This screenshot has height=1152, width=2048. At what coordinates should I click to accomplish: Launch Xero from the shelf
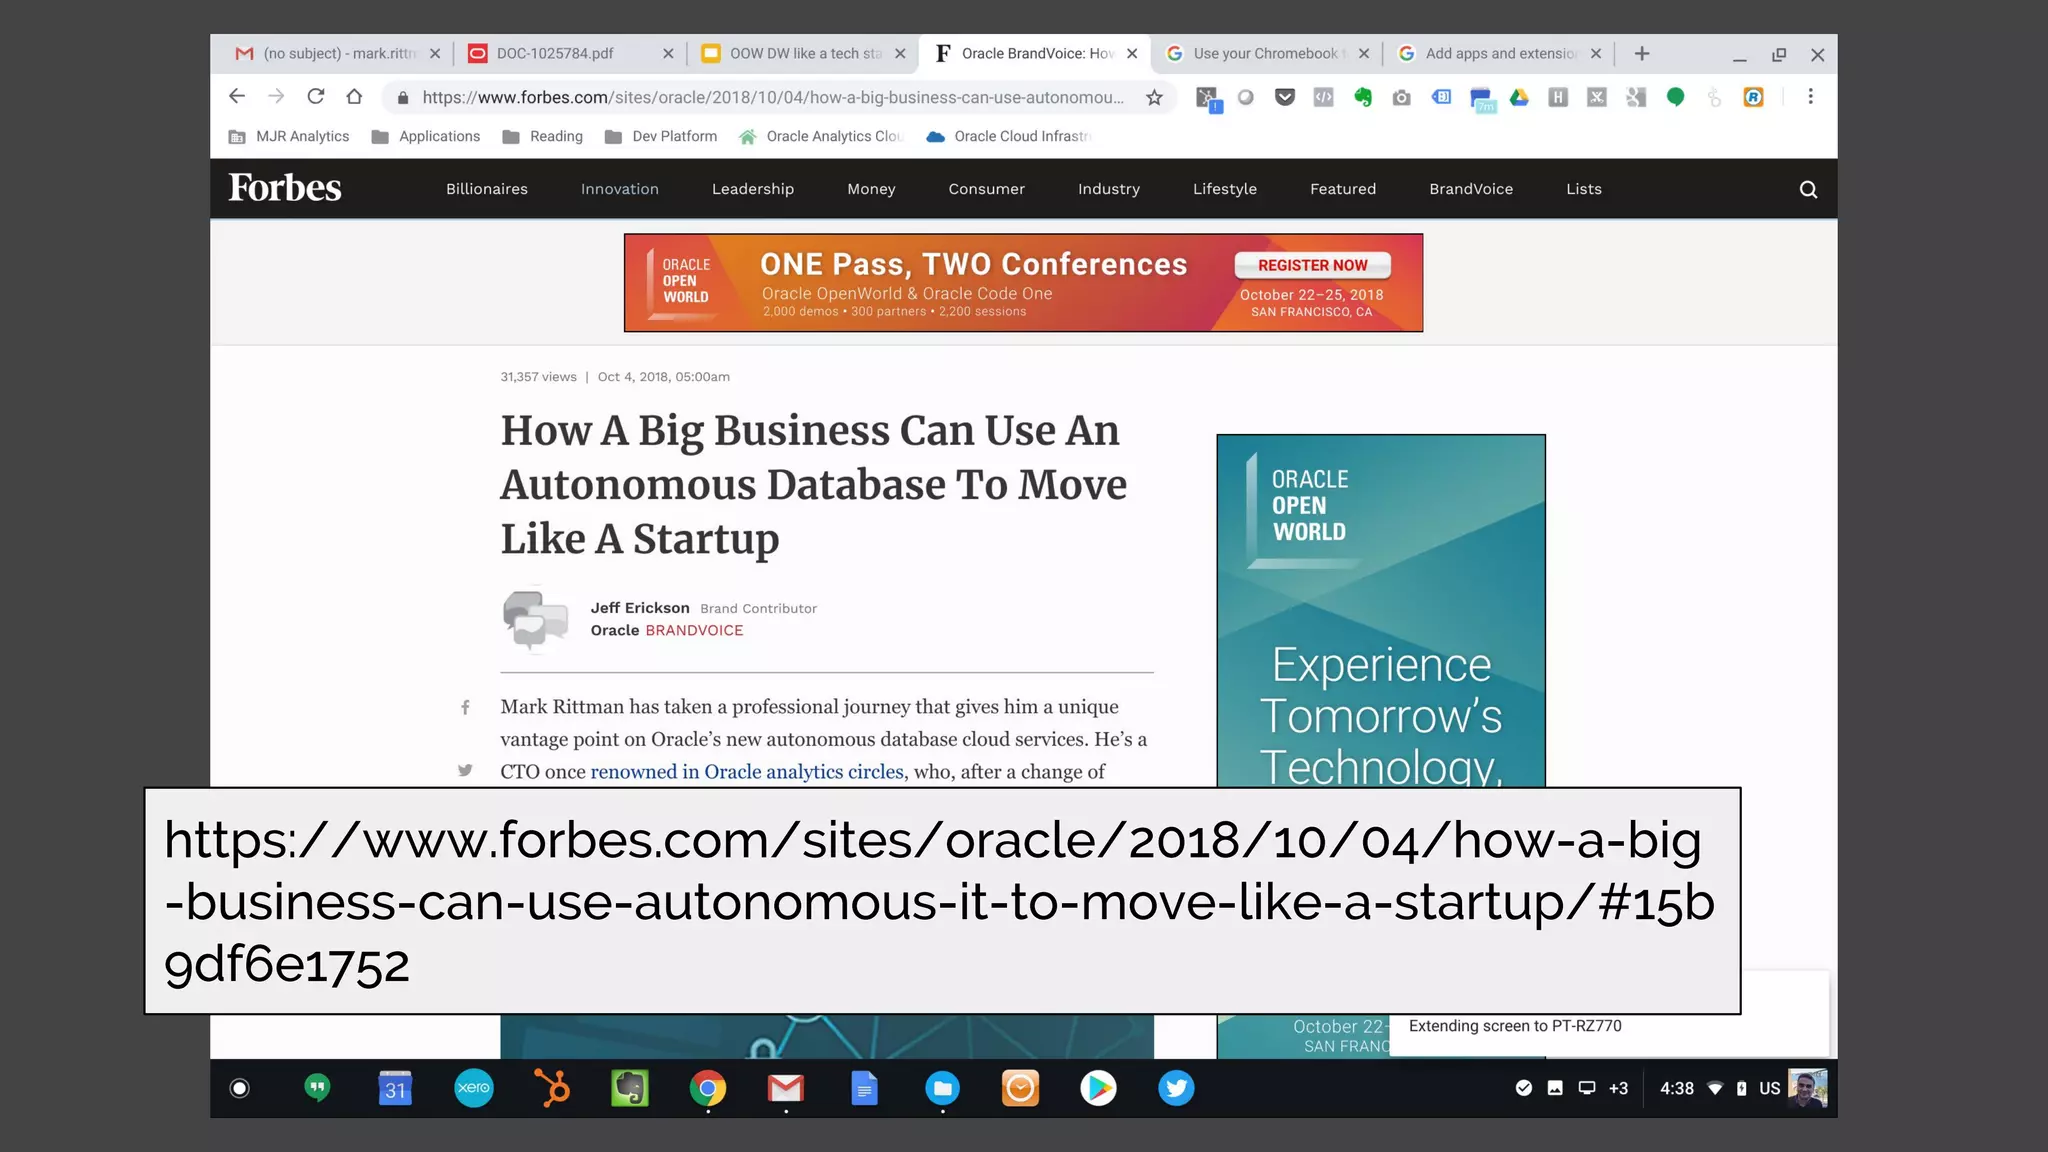(x=473, y=1088)
